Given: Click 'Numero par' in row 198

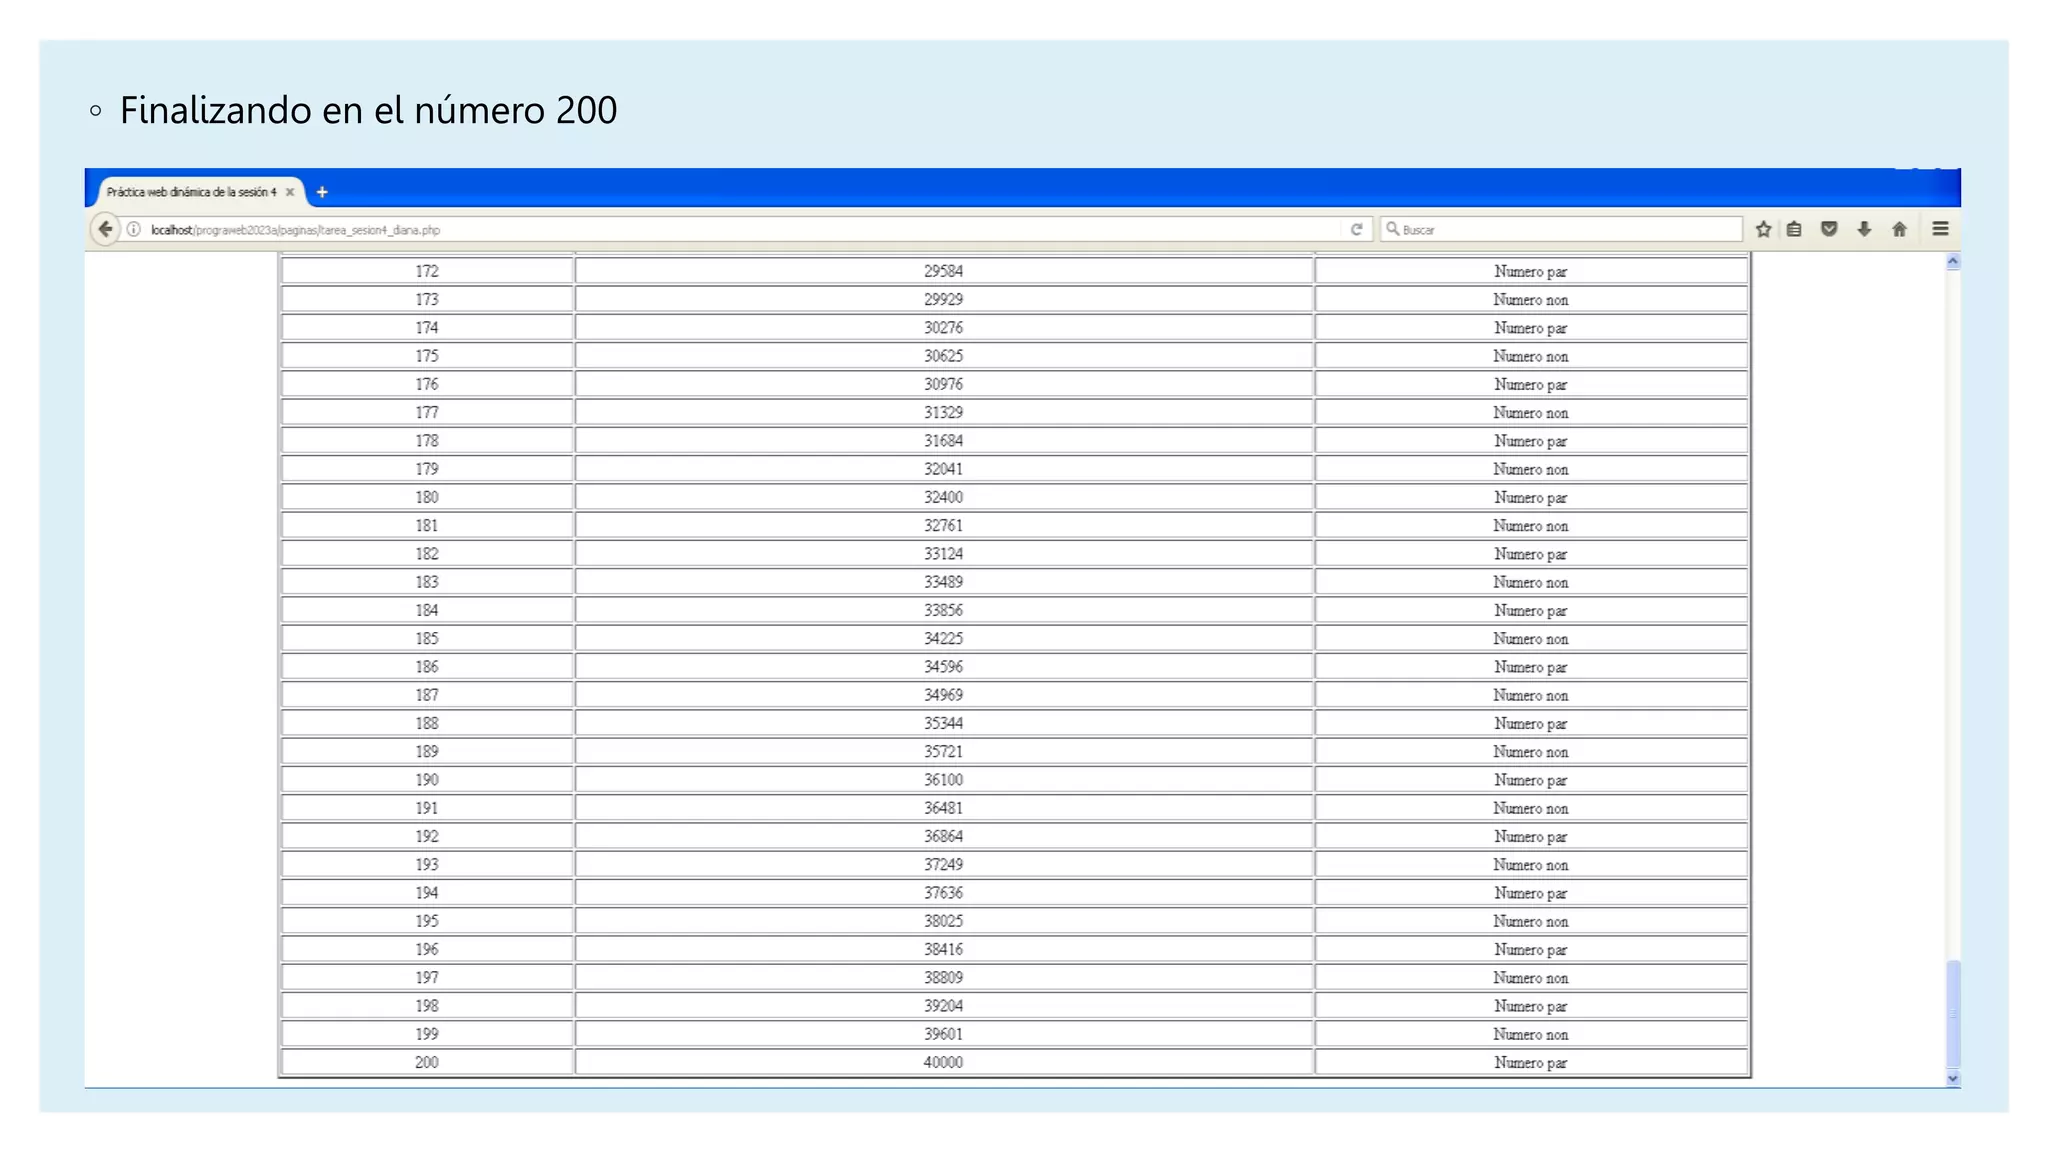Looking at the screenshot, I should coord(1530,1006).
